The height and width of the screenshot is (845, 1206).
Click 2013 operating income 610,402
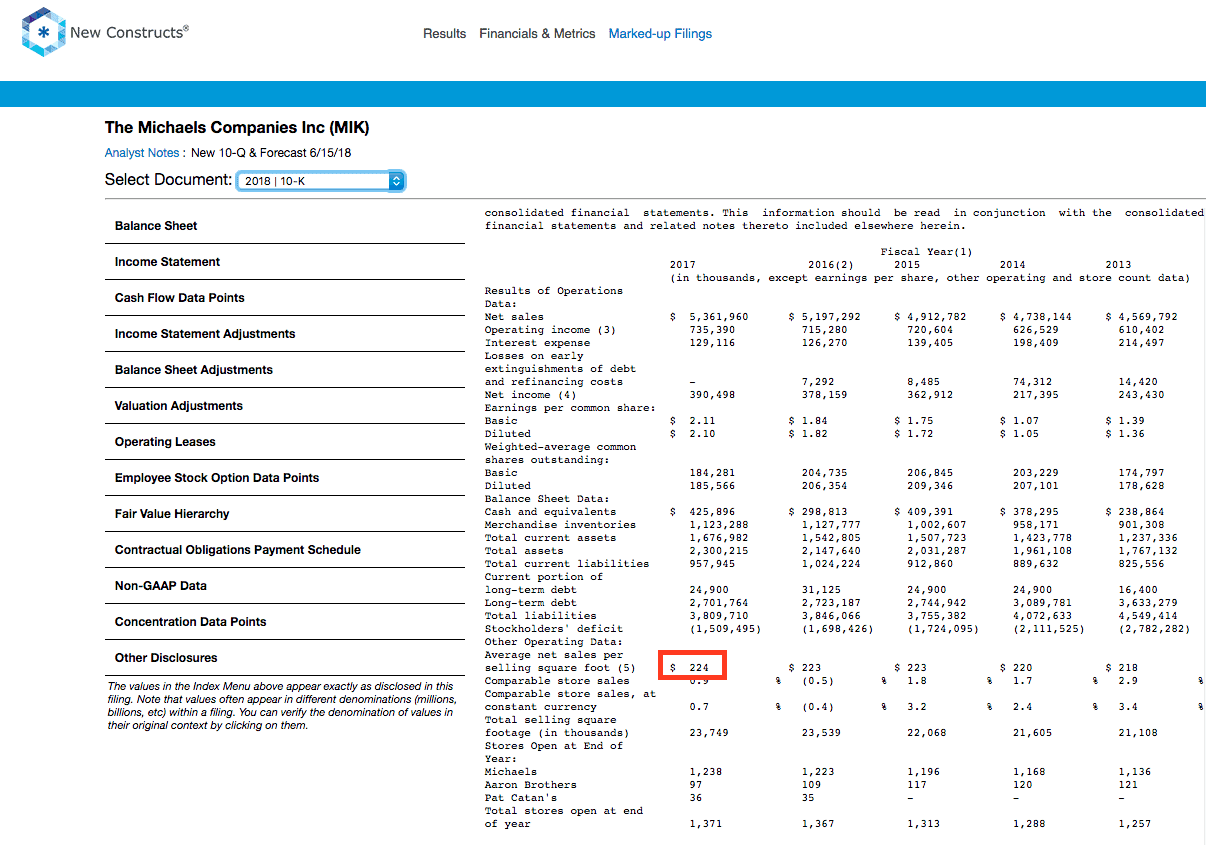coord(1141,330)
